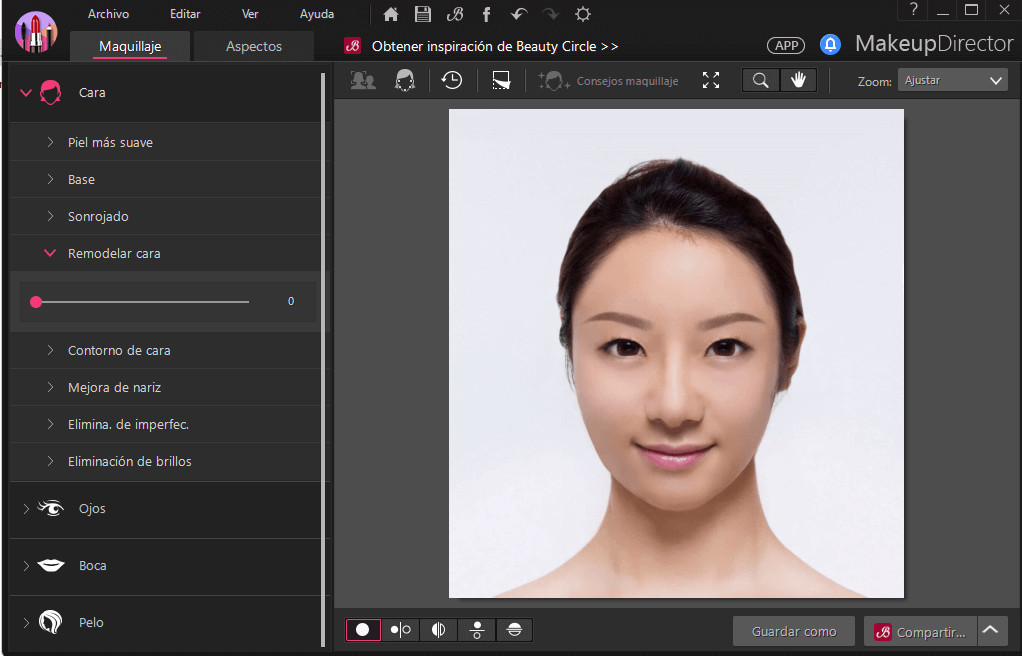Open Obtener inspiración de Beauty Circle link
The image size is (1022, 656).
(x=495, y=46)
